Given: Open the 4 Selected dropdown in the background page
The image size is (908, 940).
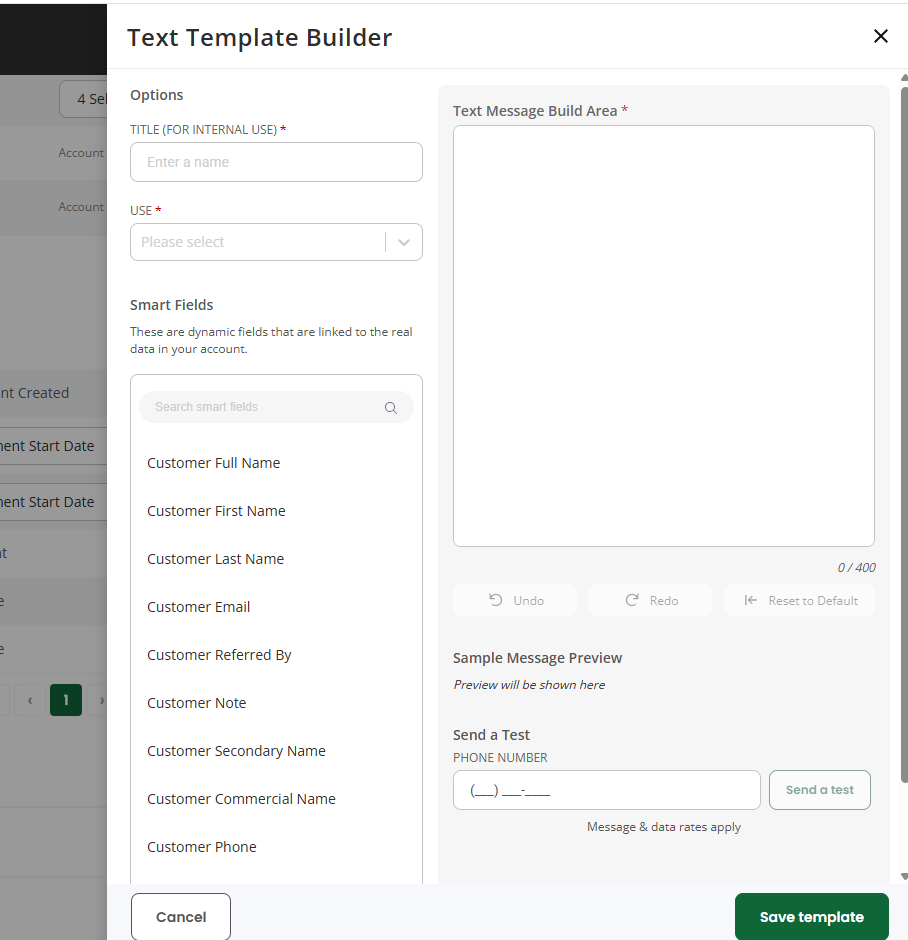Looking at the screenshot, I should point(84,99).
